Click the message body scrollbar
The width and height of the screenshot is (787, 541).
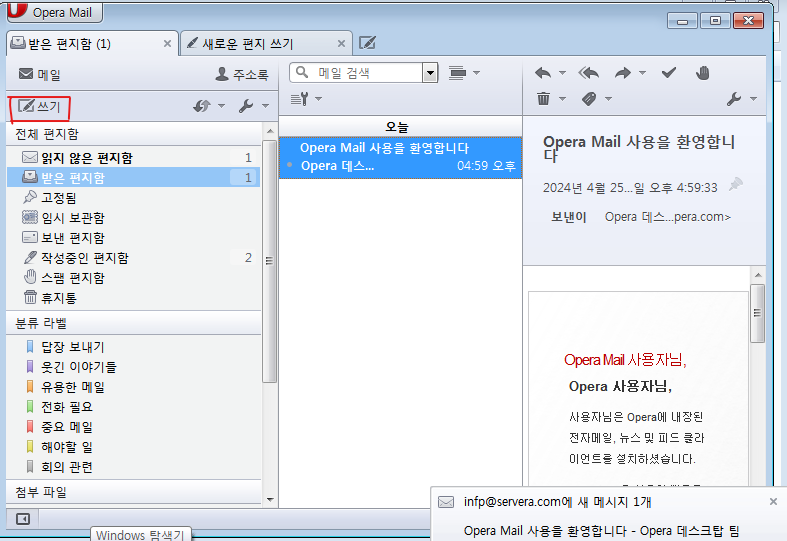click(757, 313)
